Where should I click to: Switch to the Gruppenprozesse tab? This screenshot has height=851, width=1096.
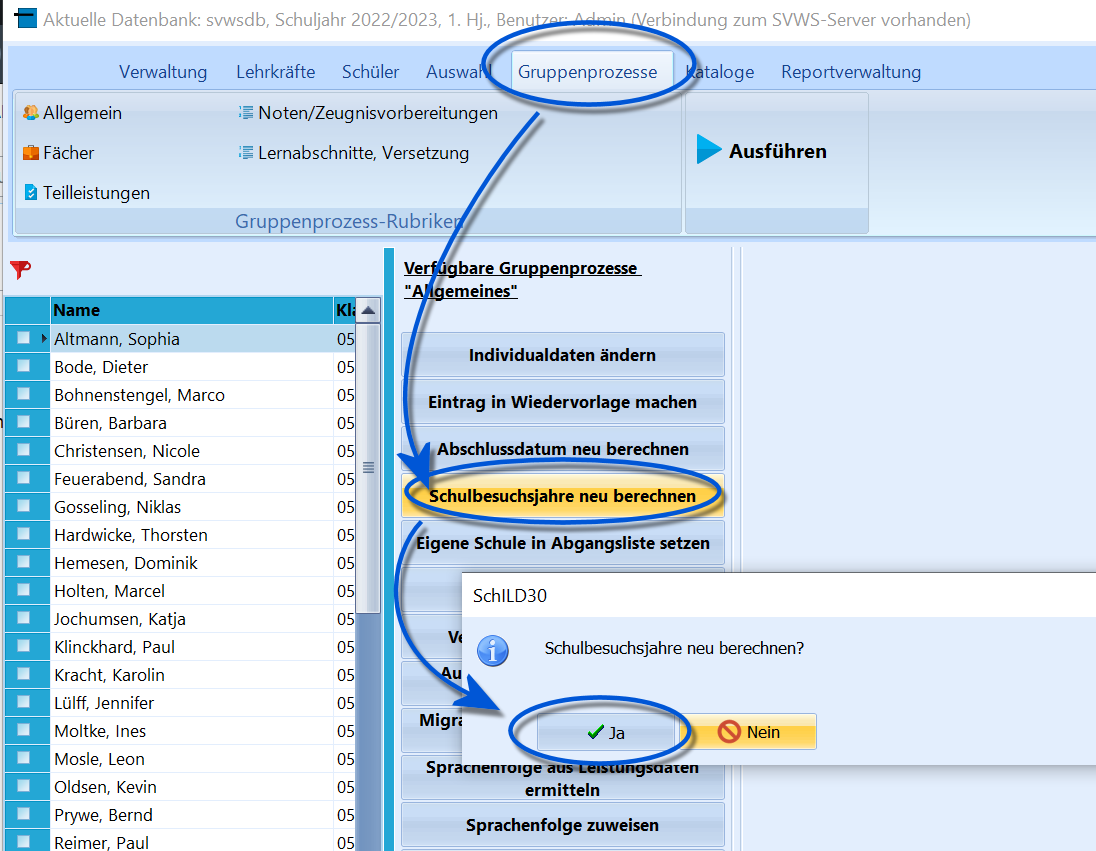coord(587,71)
